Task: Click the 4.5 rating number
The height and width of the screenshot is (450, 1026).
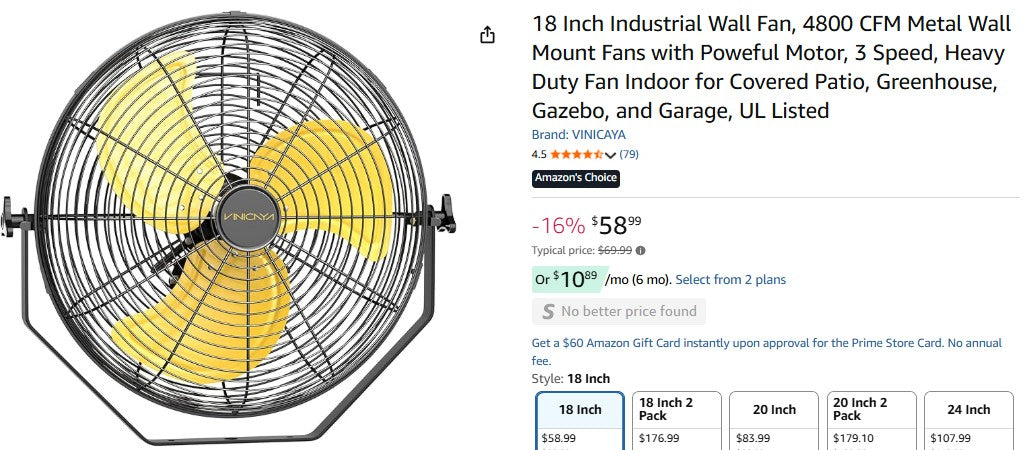Action: [x=539, y=154]
